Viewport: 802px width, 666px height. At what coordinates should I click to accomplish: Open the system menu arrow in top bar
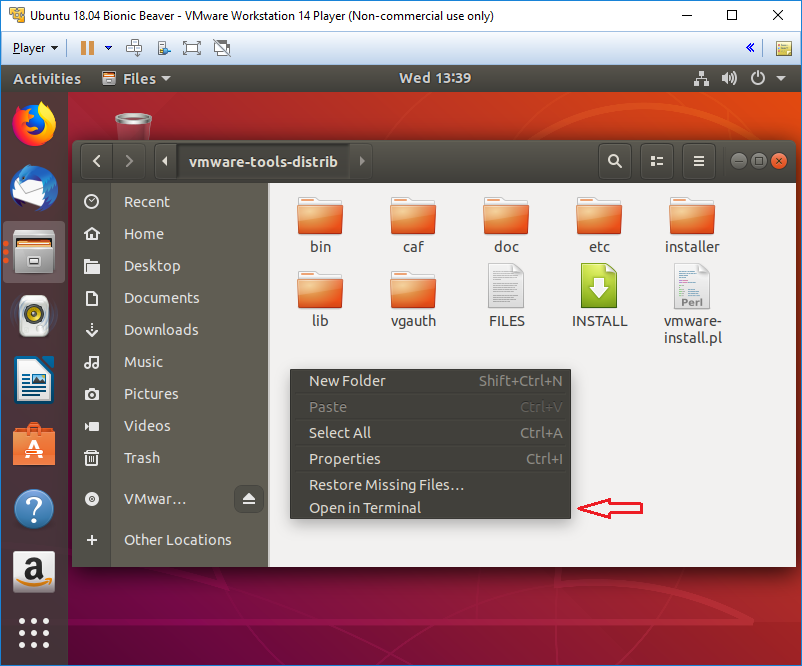pyautogui.click(x=781, y=79)
